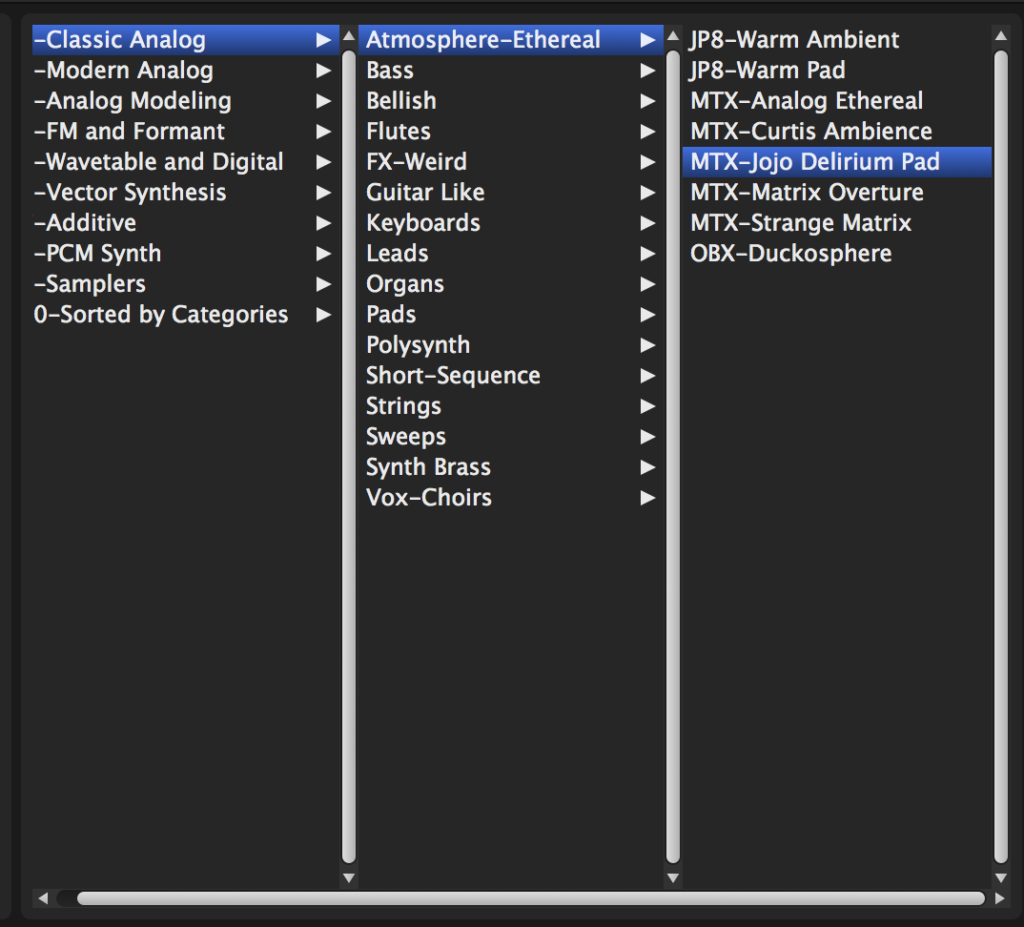
Task: Load the MTX-Analog Ethereal preset
Action: (x=837, y=101)
